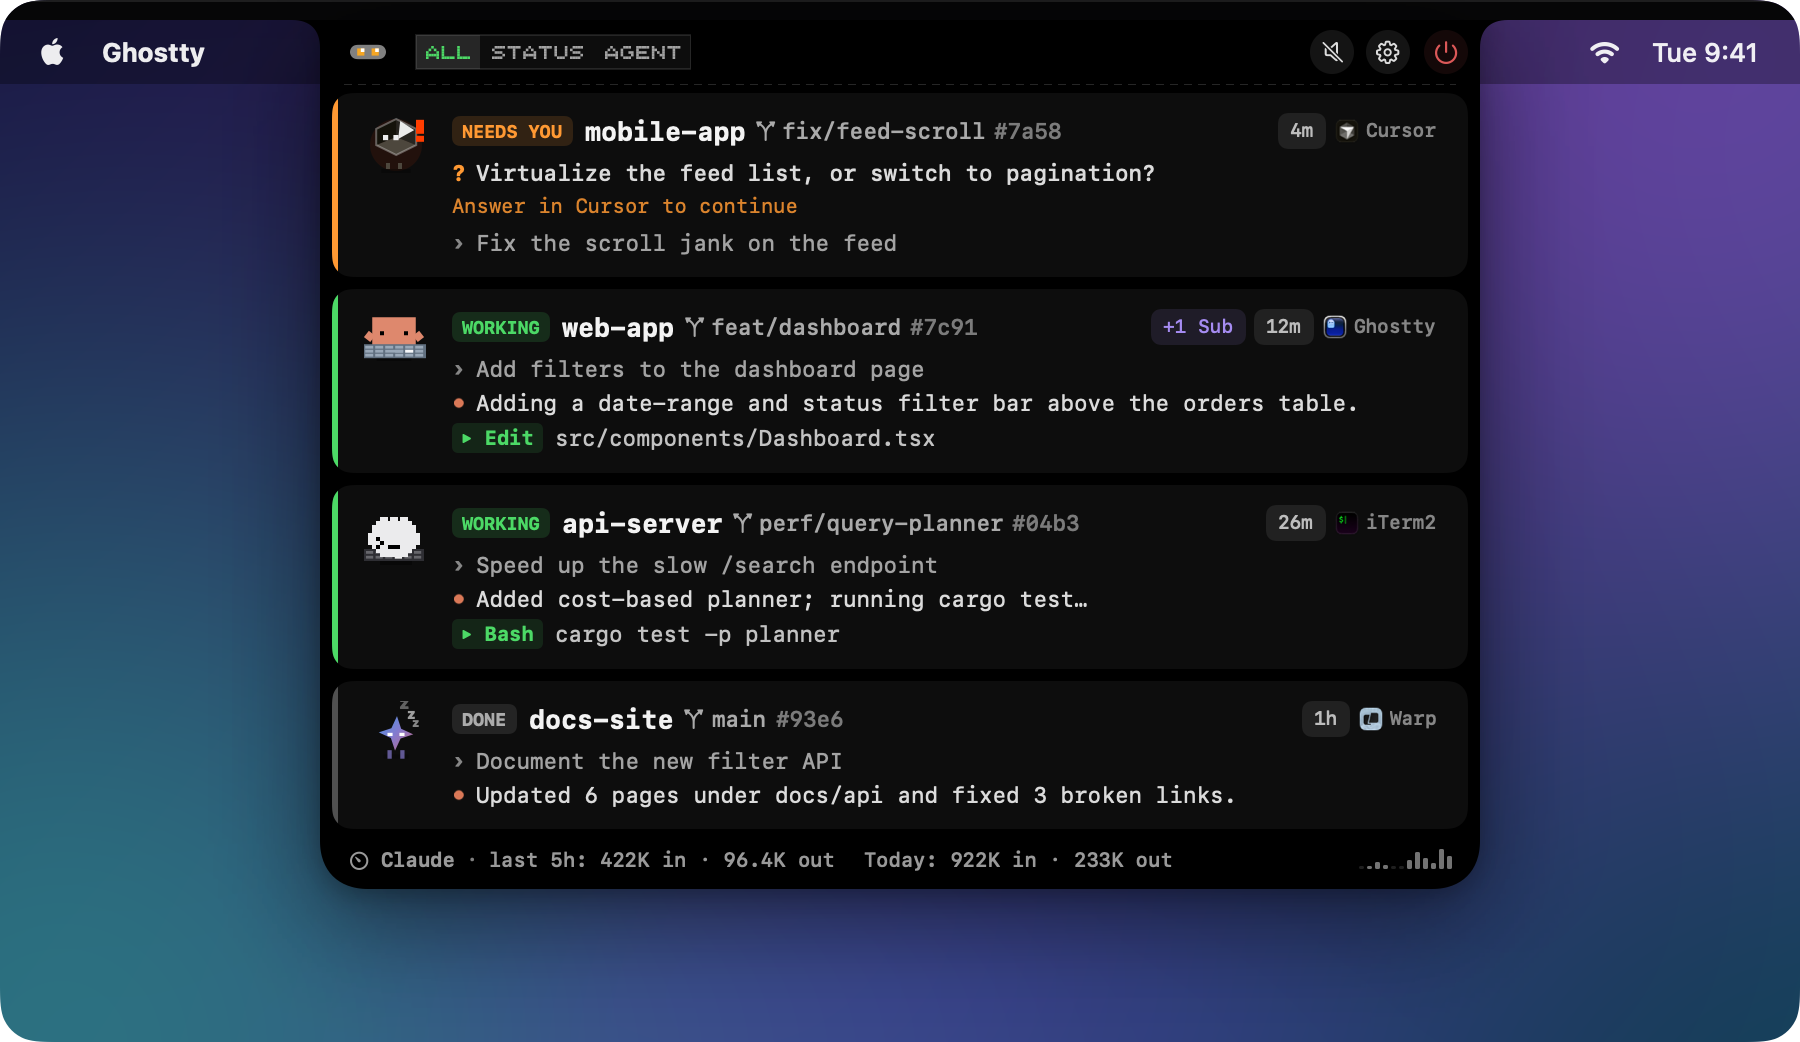The width and height of the screenshot is (1800, 1042).
Task: Click the Edit tool badge
Action: point(497,438)
